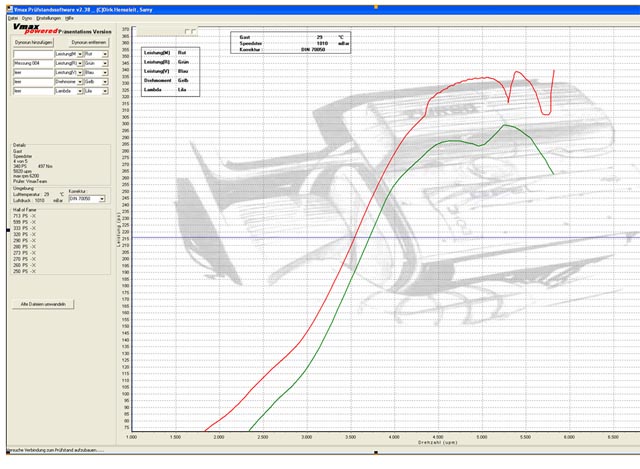Expand the Rot color dropdown in first row
The height and width of the screenshot is (469, 640).
104,54
